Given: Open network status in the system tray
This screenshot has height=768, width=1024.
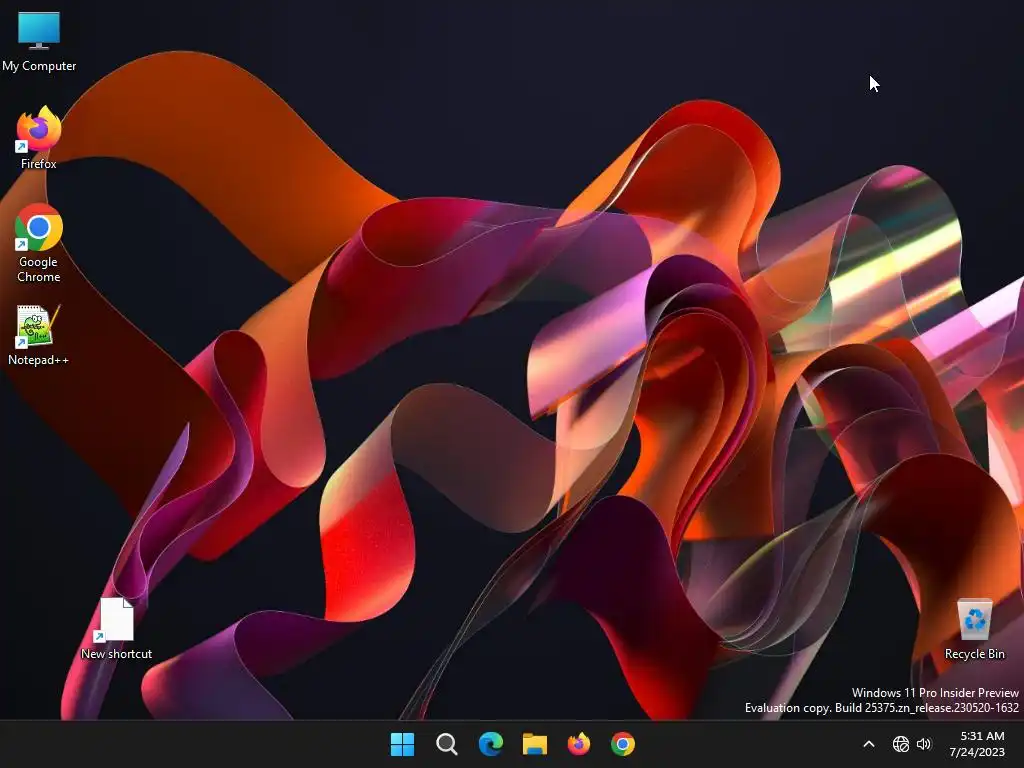Looking at the screenshot, I should coord(901,744).
